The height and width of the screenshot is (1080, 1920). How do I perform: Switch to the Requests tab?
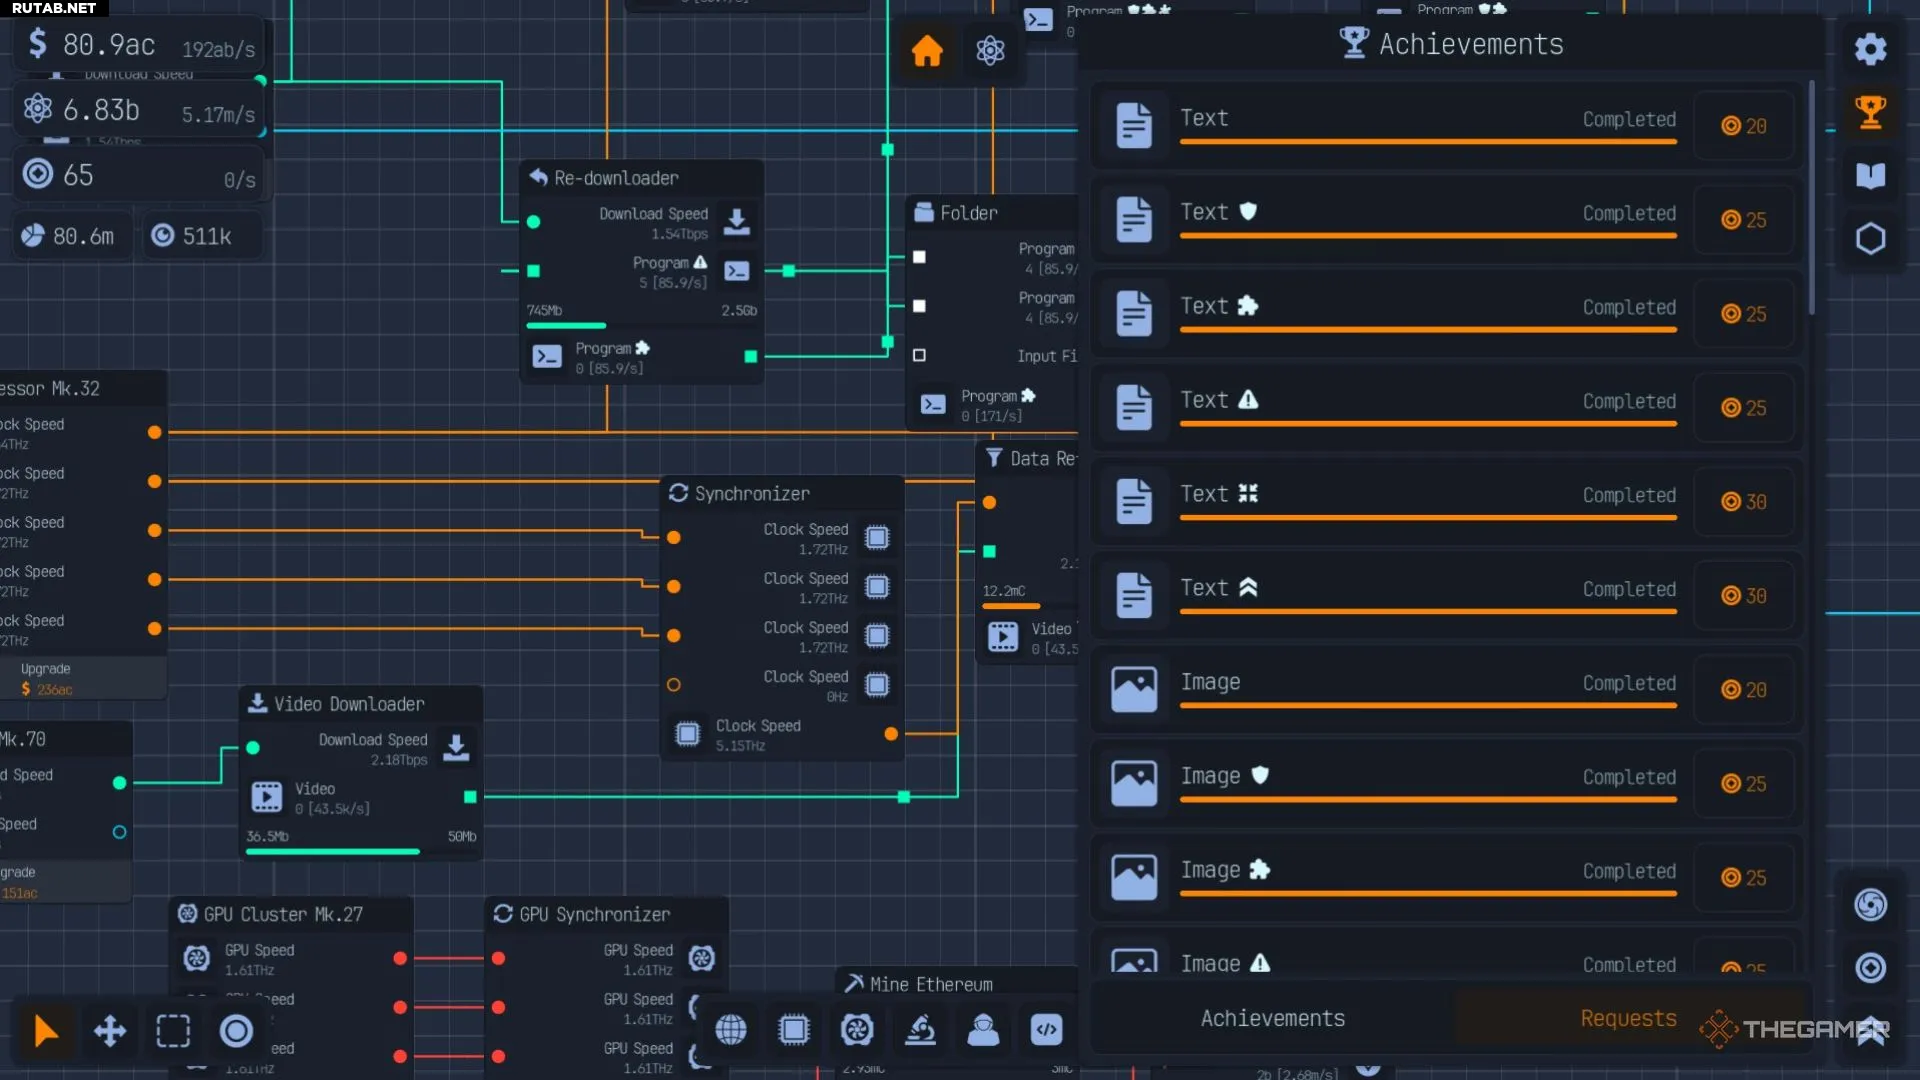coord(1627,1018)
